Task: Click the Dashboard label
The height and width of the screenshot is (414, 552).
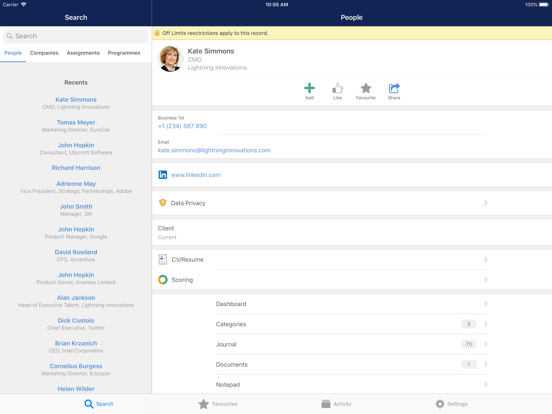Action: (231, 304)
